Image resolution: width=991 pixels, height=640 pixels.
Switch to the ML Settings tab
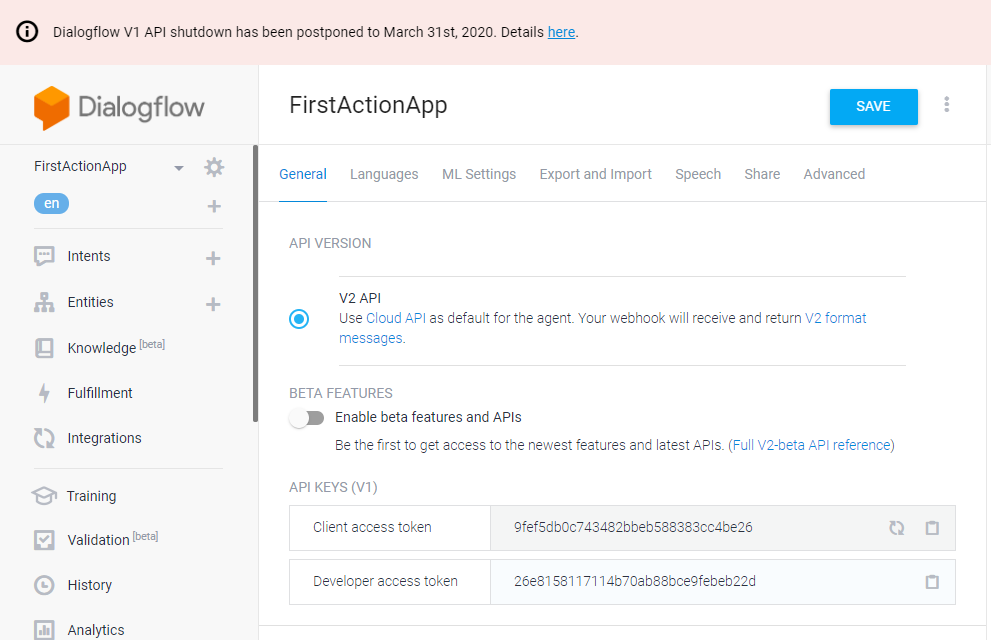(x=479, y=174)
